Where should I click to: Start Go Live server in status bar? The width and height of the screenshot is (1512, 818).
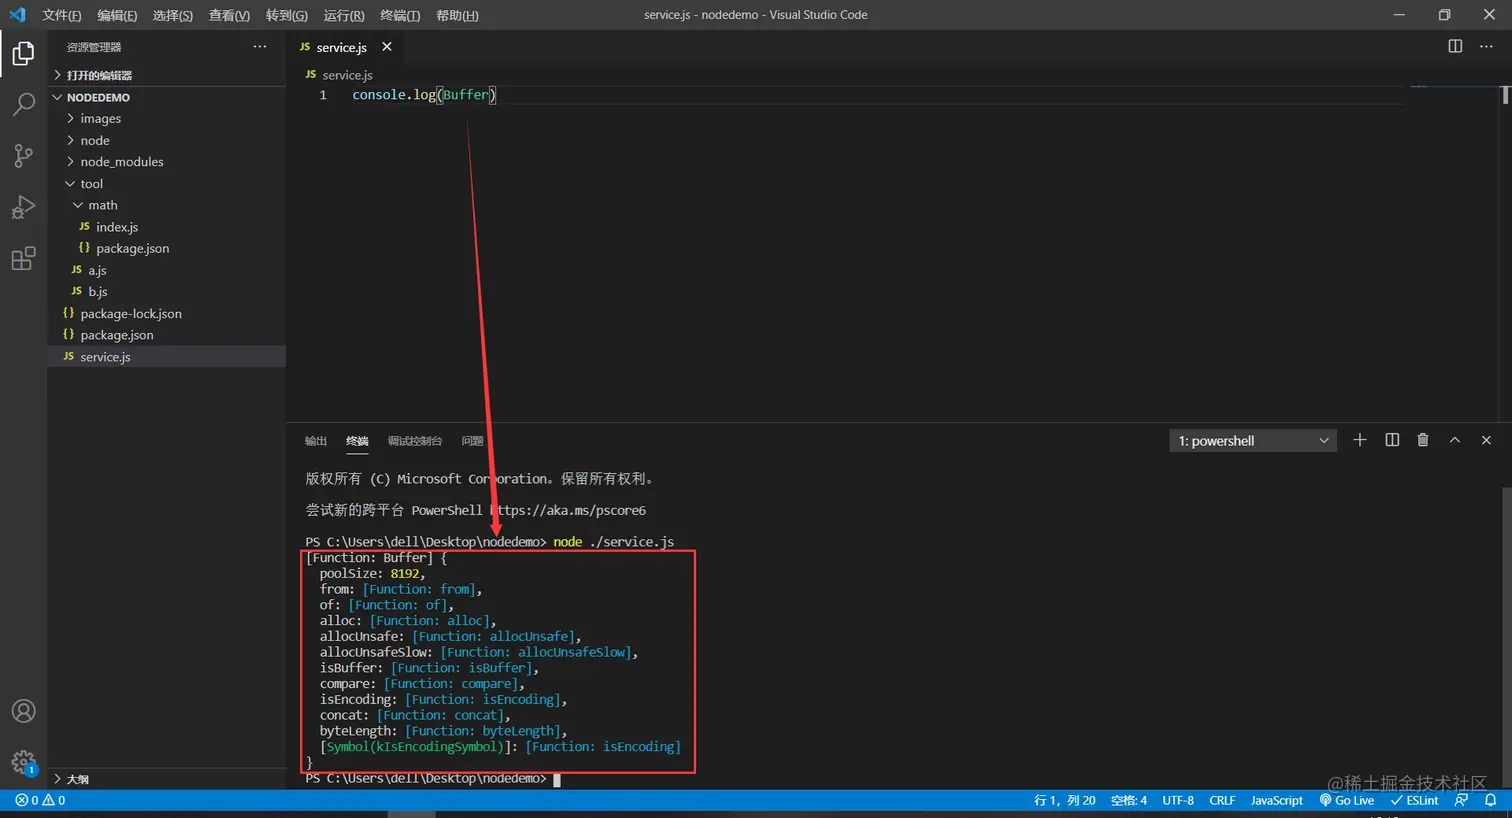[1346, 801]
